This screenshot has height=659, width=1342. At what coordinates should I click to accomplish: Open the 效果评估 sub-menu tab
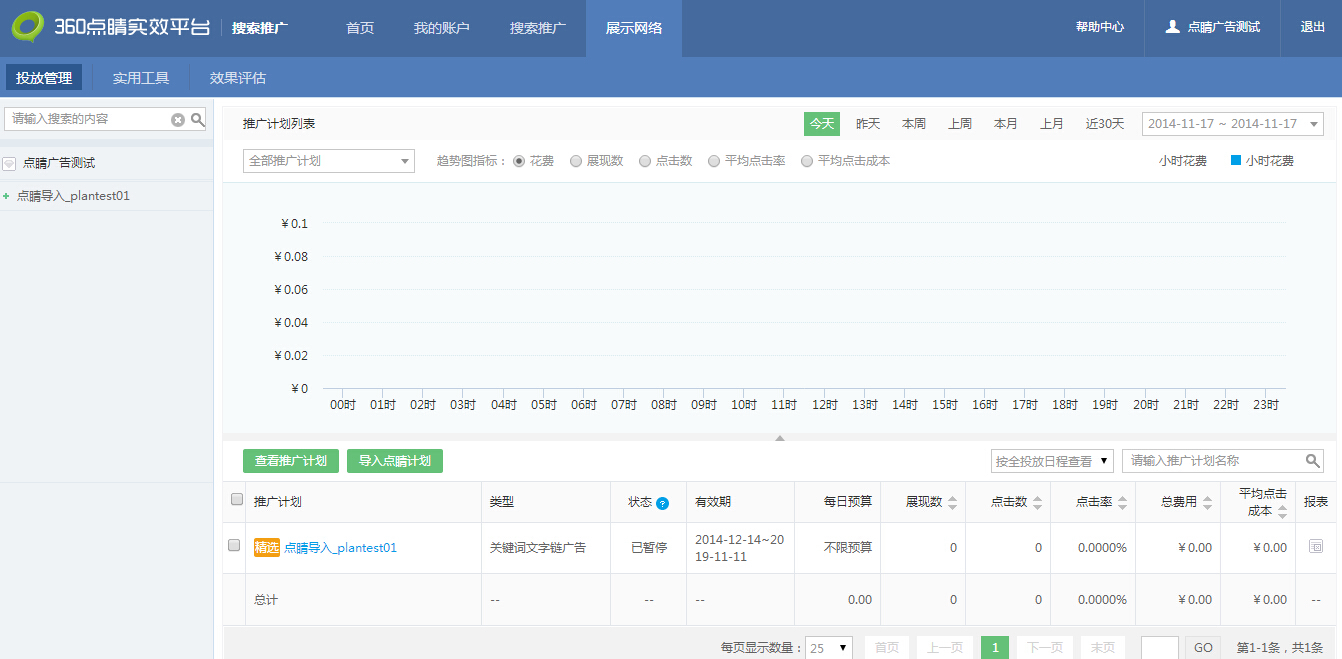[x=237, y=78]
